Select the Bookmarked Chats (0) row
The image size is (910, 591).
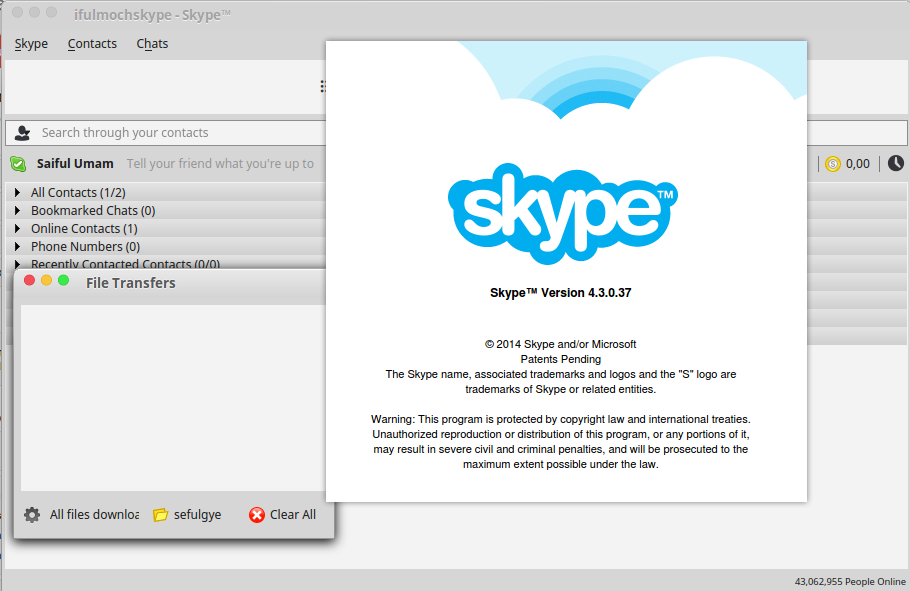[x=166, y=210]
